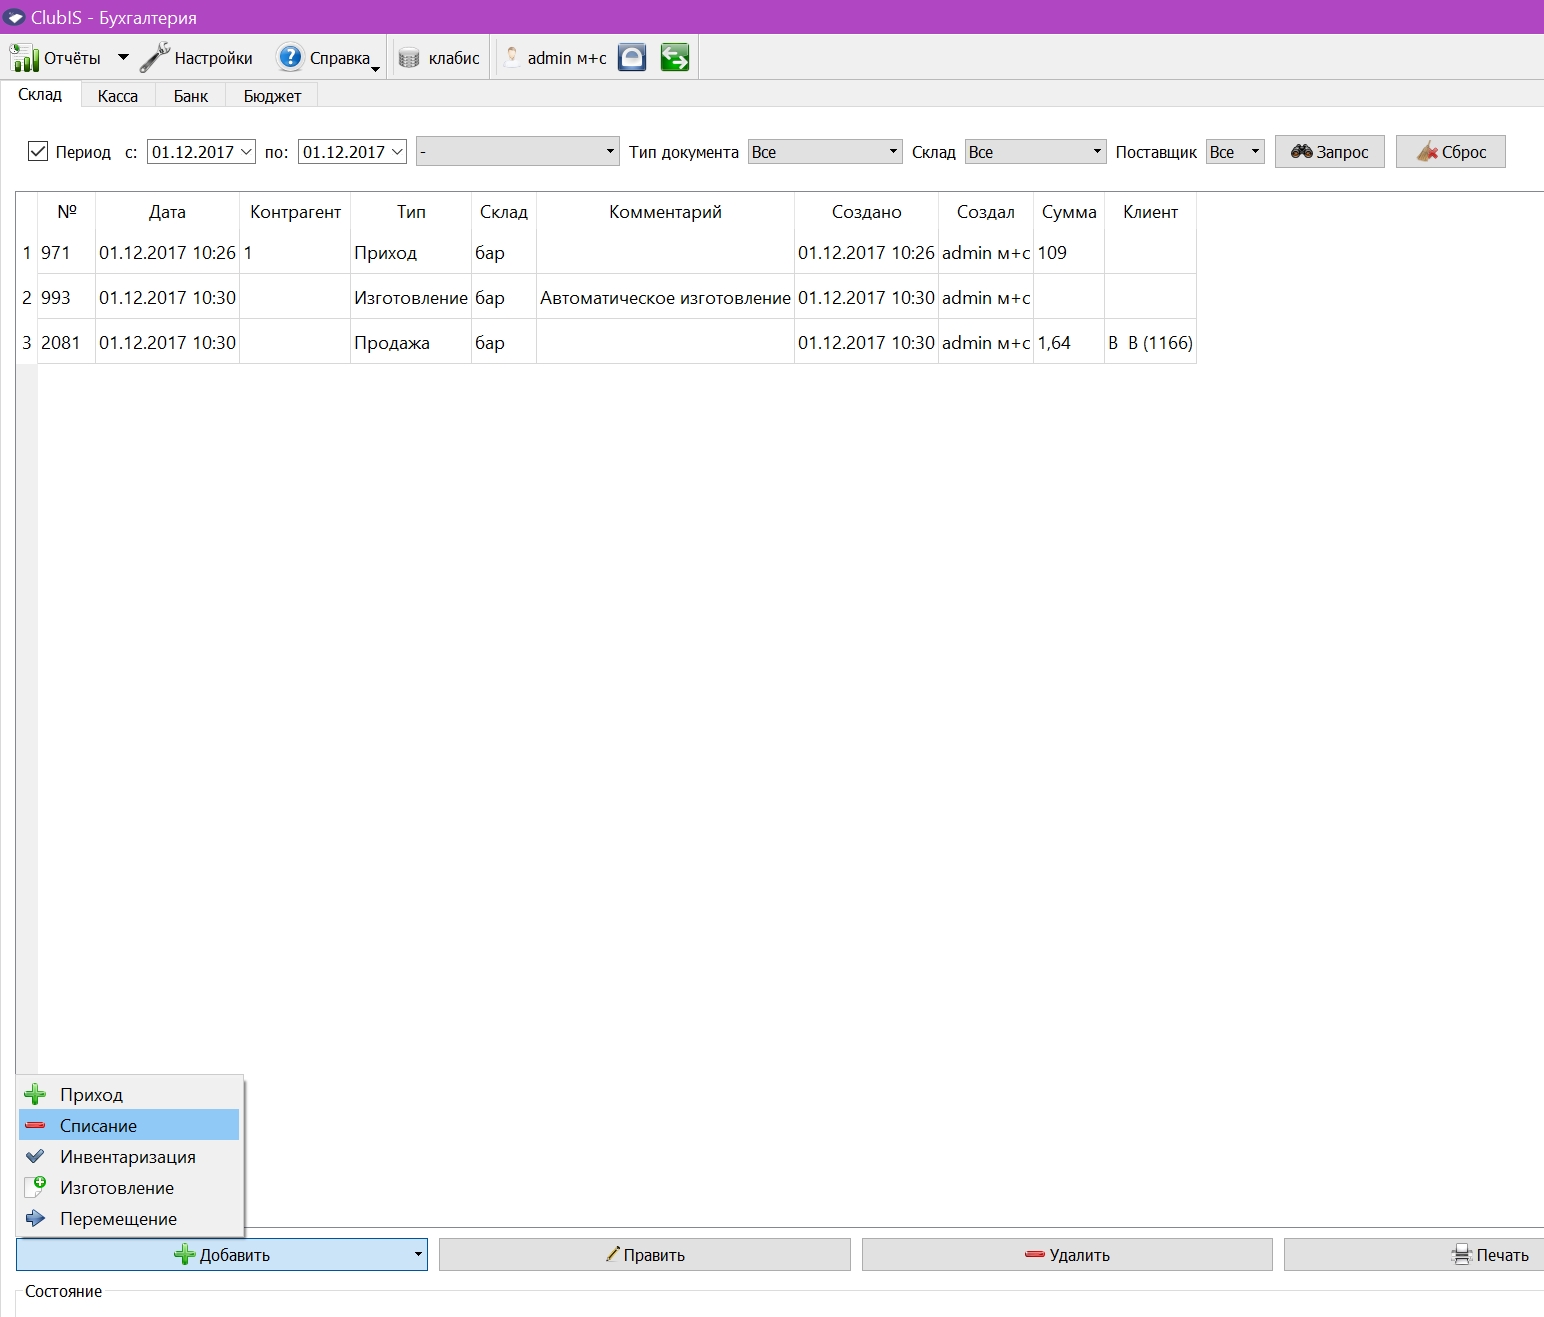Expand the Добавить button dropdown arrow
This screenshot has width=1544, height=1317.
418,1255
